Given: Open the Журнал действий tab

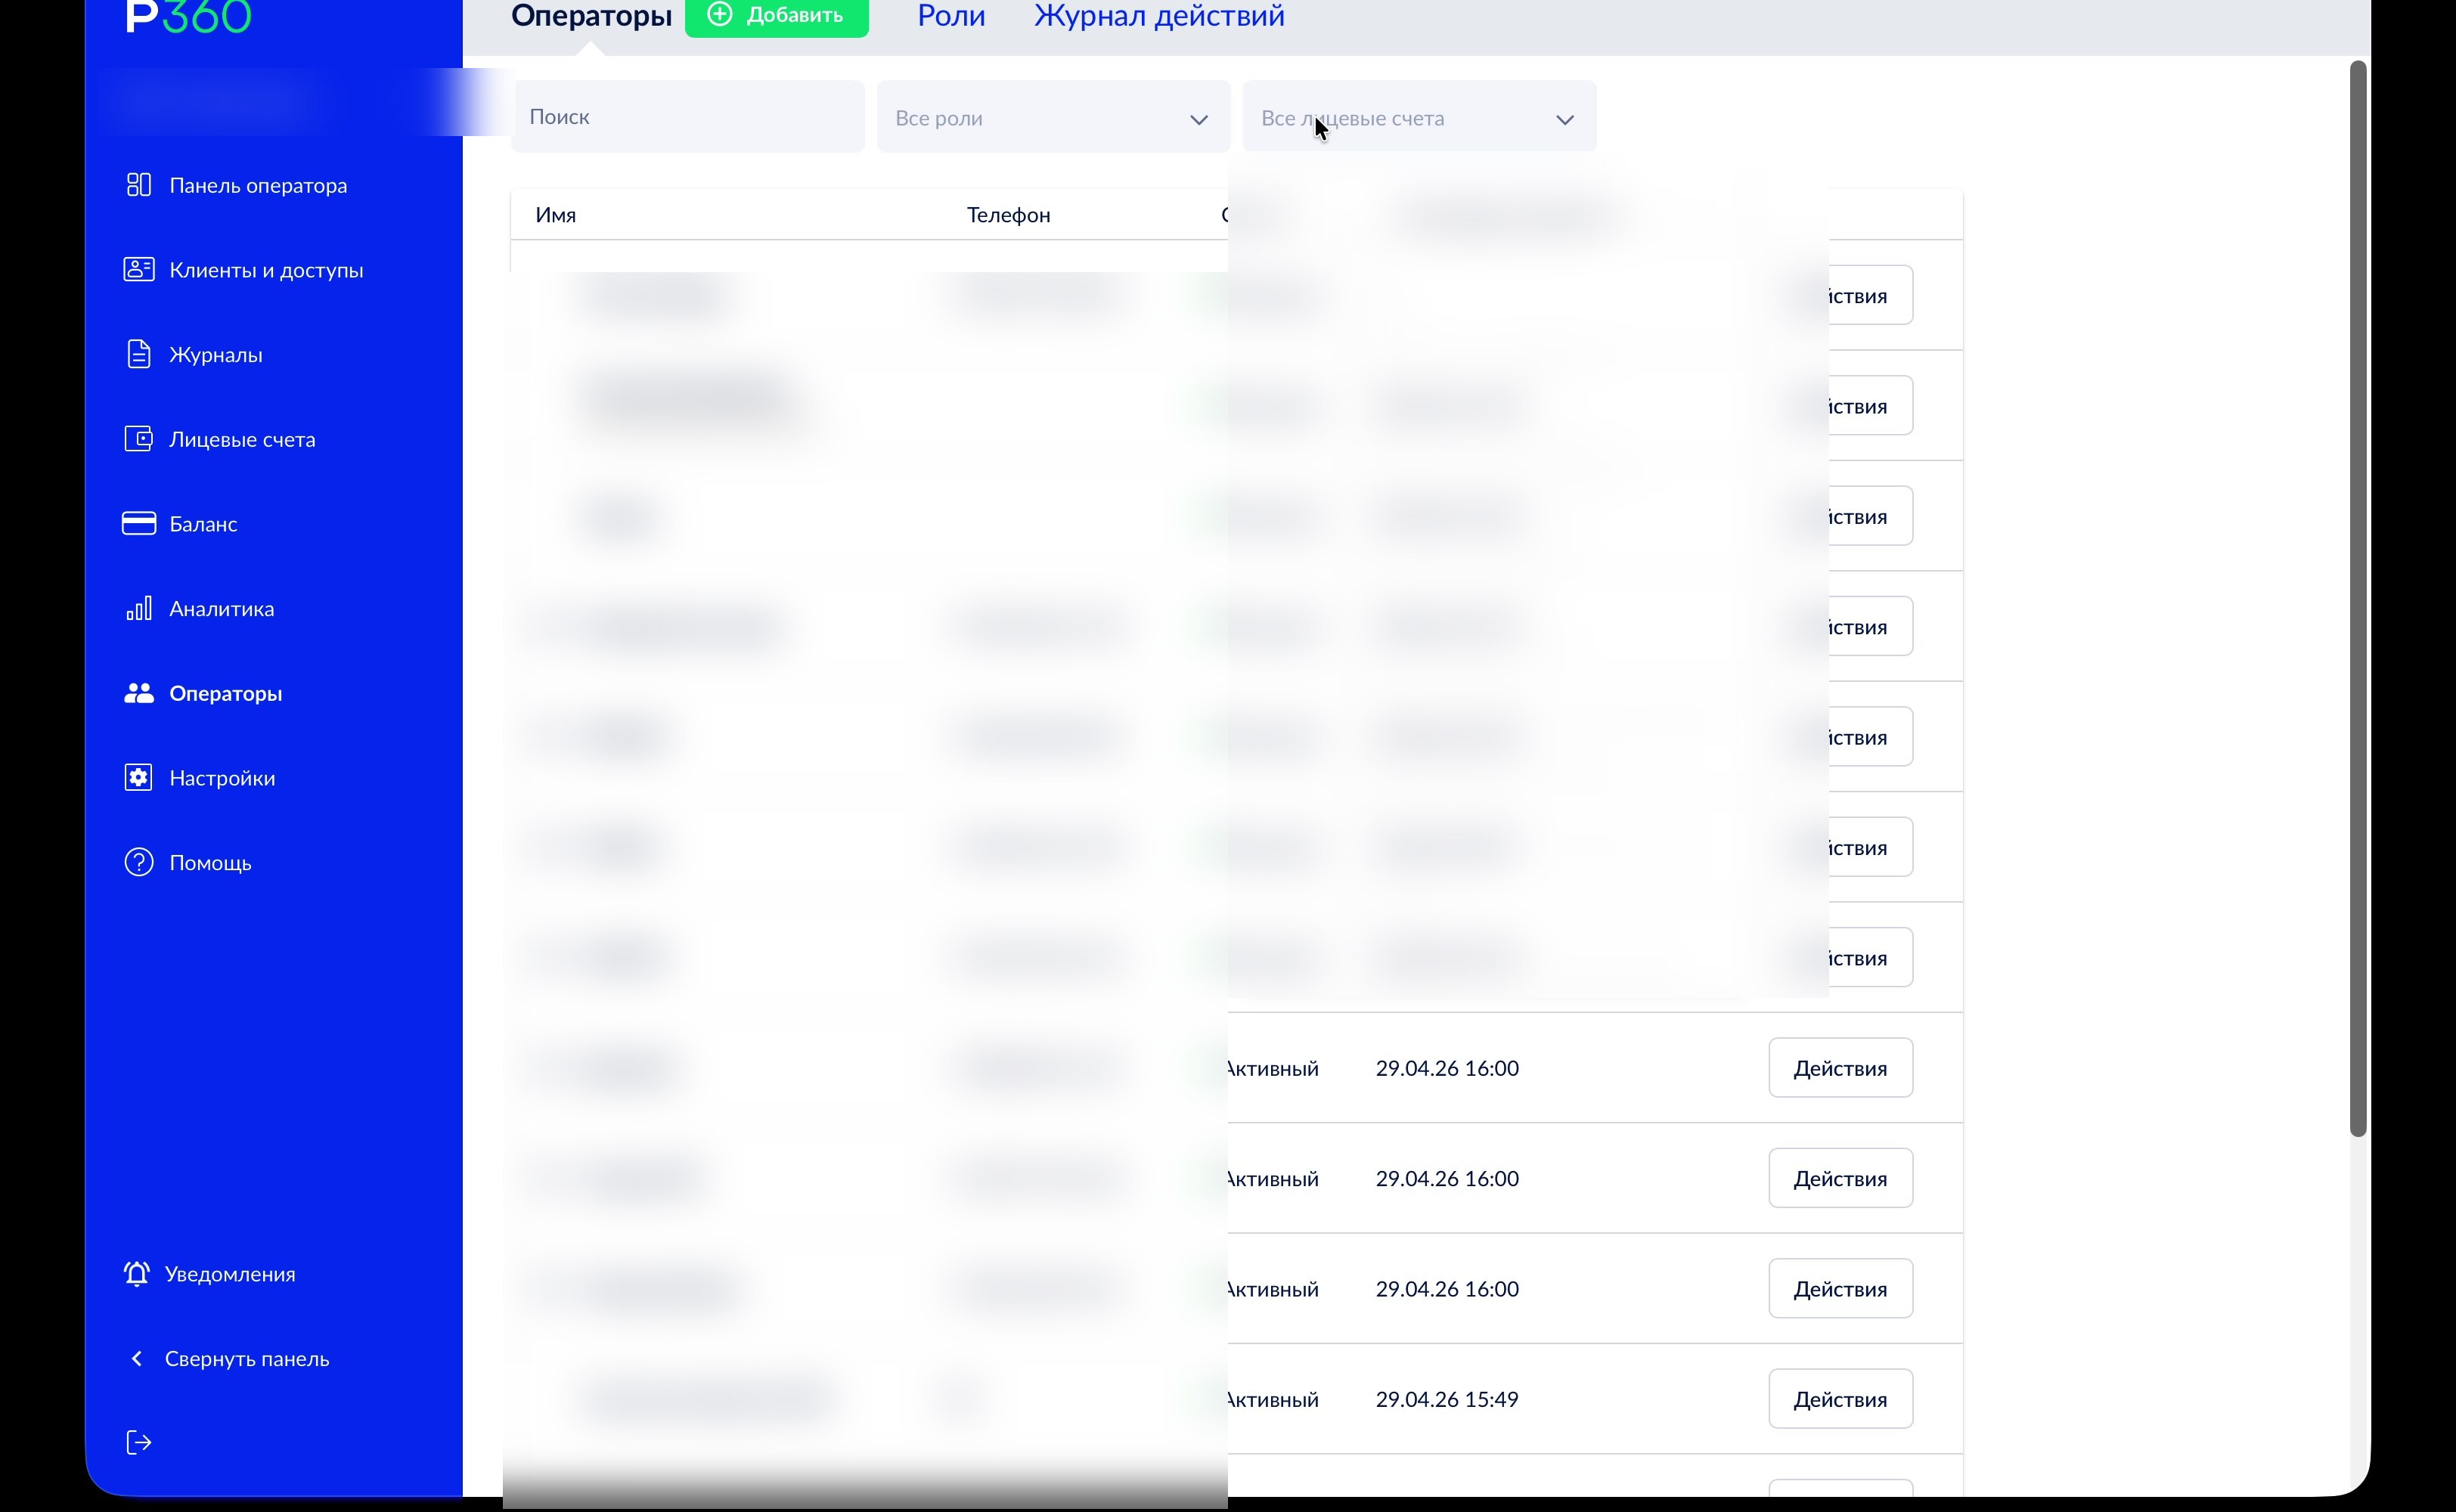Looking at the screenshot, I should click(x=1159, y=15).
